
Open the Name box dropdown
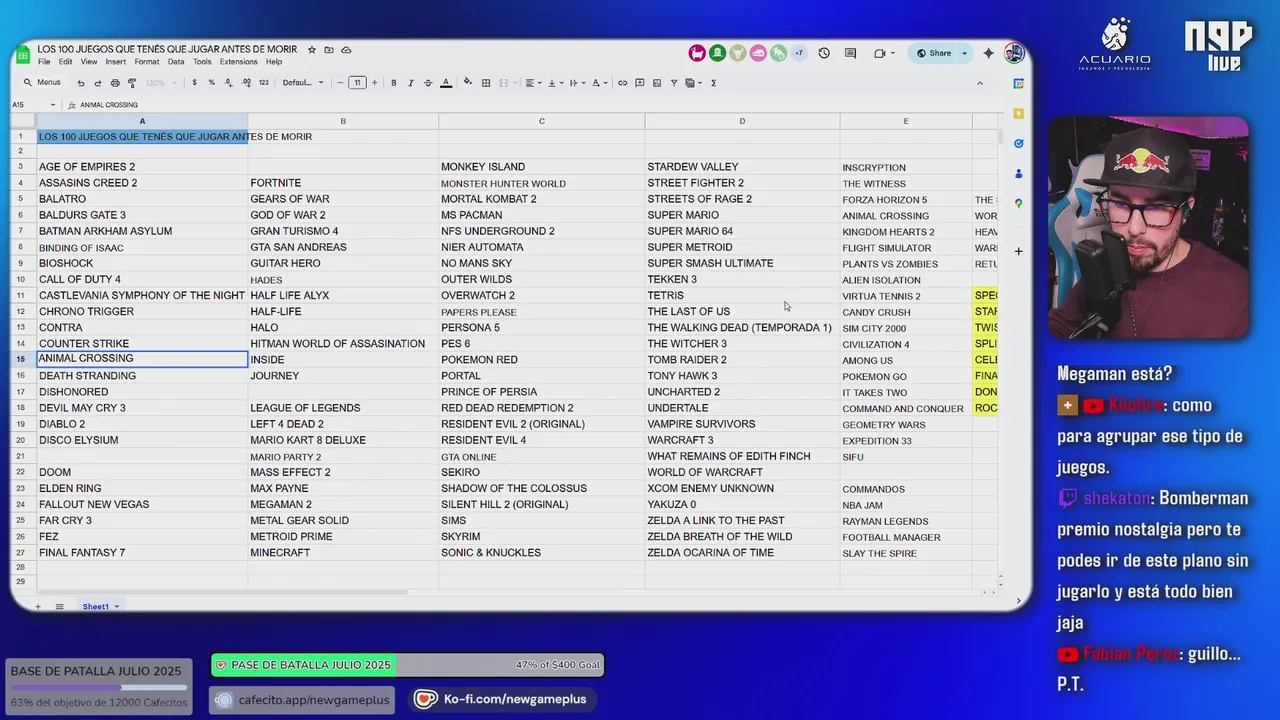coord(53,105)
